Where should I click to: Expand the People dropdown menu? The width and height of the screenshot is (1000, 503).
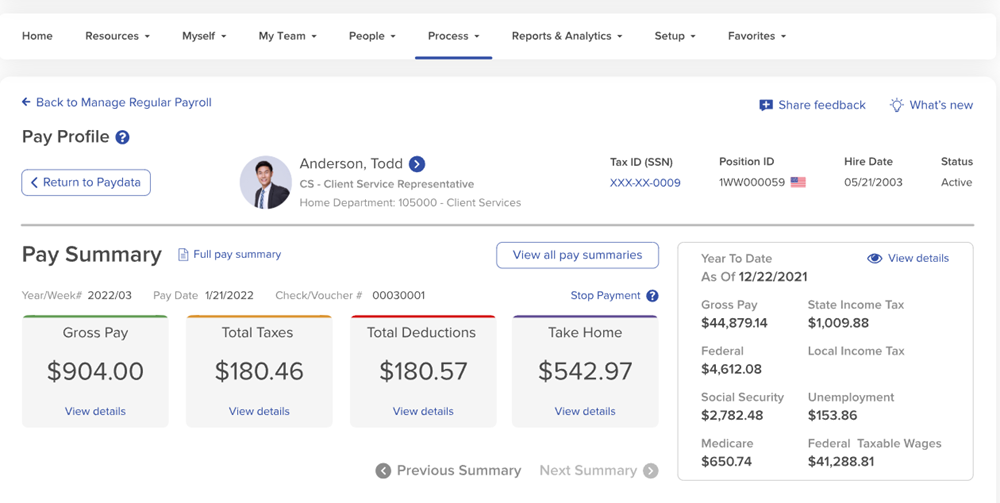tap(372, 36)
